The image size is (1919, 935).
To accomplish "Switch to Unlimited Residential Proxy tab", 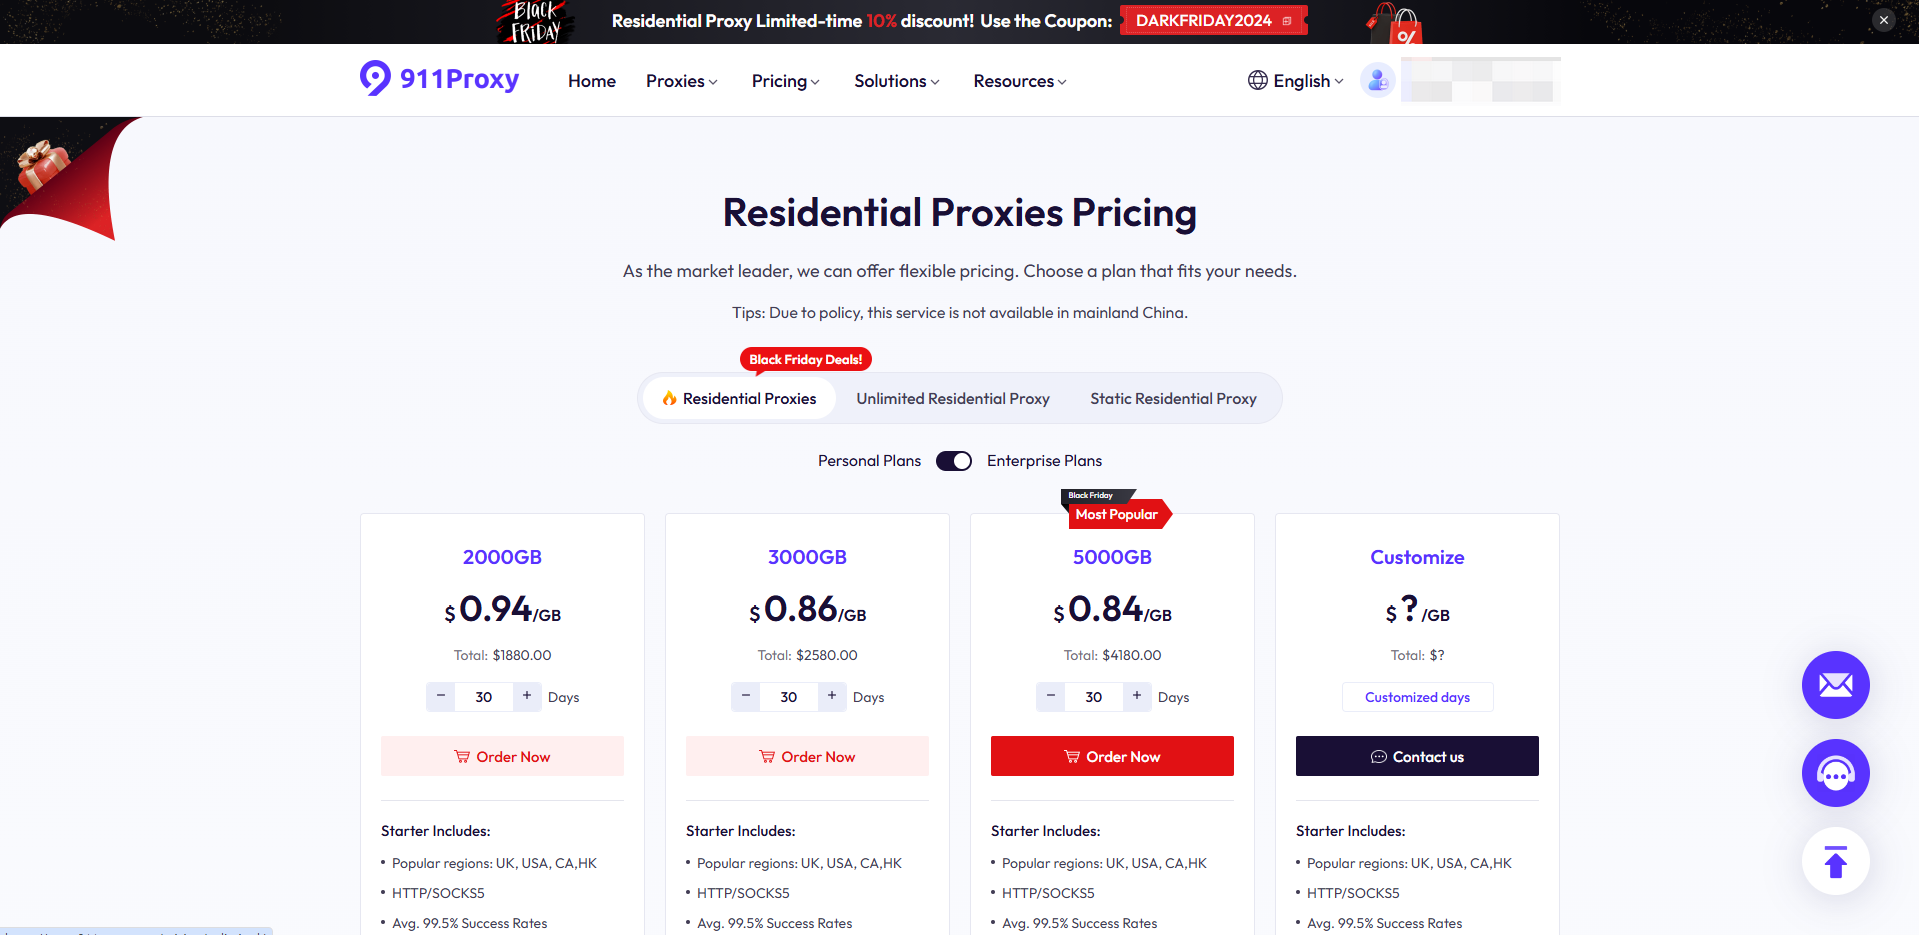I will [x=952, y=398].
